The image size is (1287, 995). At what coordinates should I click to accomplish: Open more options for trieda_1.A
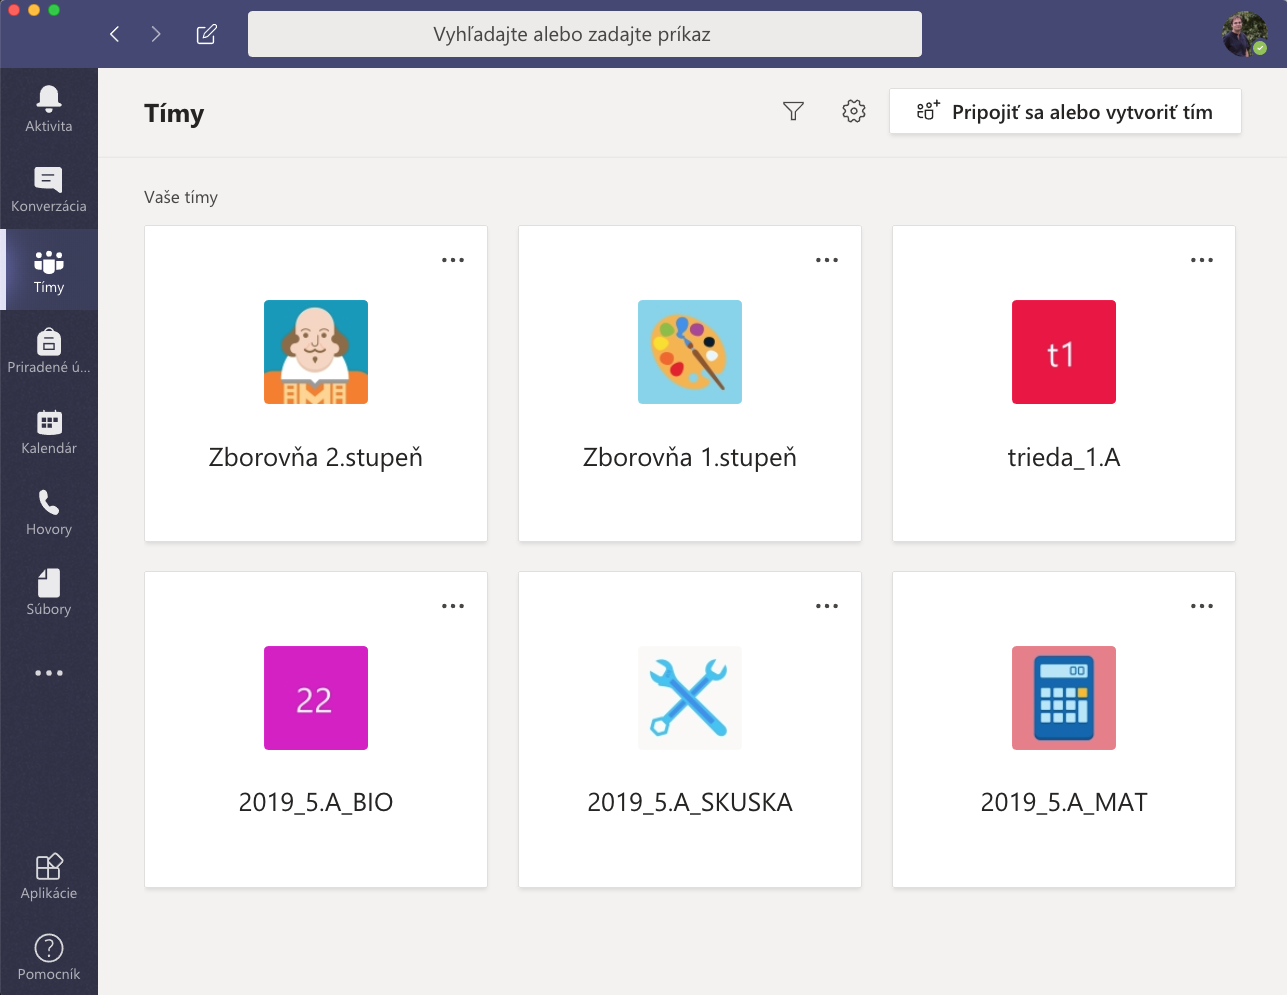tap(1201, 260)
